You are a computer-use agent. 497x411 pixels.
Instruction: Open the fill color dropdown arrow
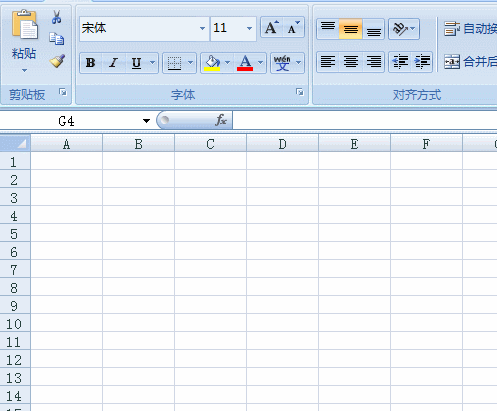(x=227, y=63)
